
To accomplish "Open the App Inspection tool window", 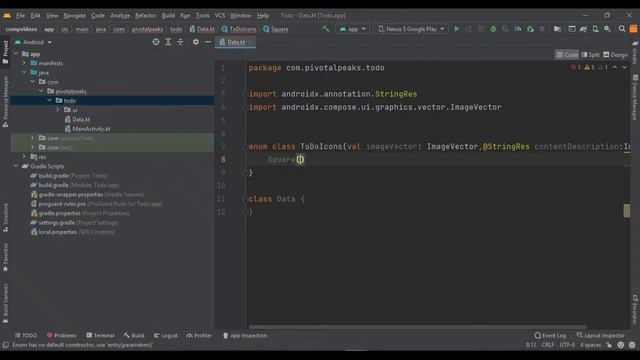I will click(245, 336).
